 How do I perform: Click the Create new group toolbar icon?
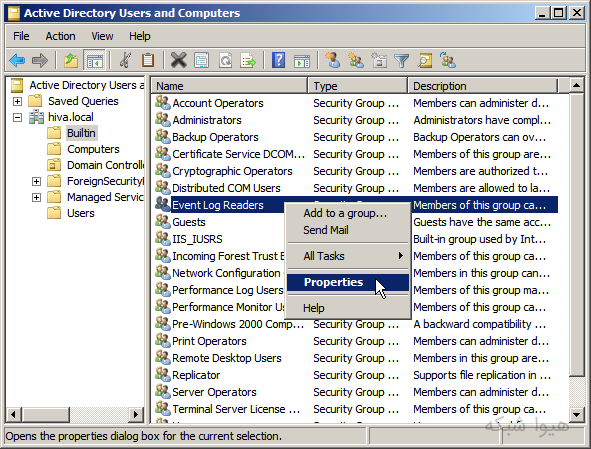(356, 60)
